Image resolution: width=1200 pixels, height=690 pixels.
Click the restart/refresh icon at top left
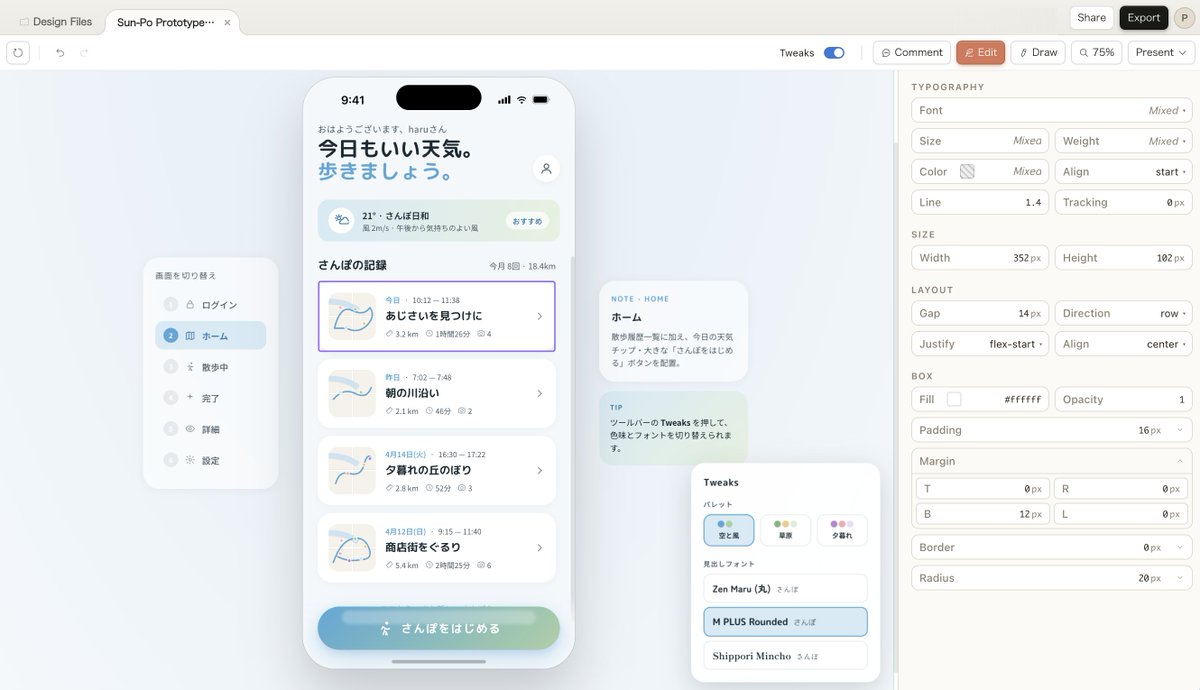[18, 51]
